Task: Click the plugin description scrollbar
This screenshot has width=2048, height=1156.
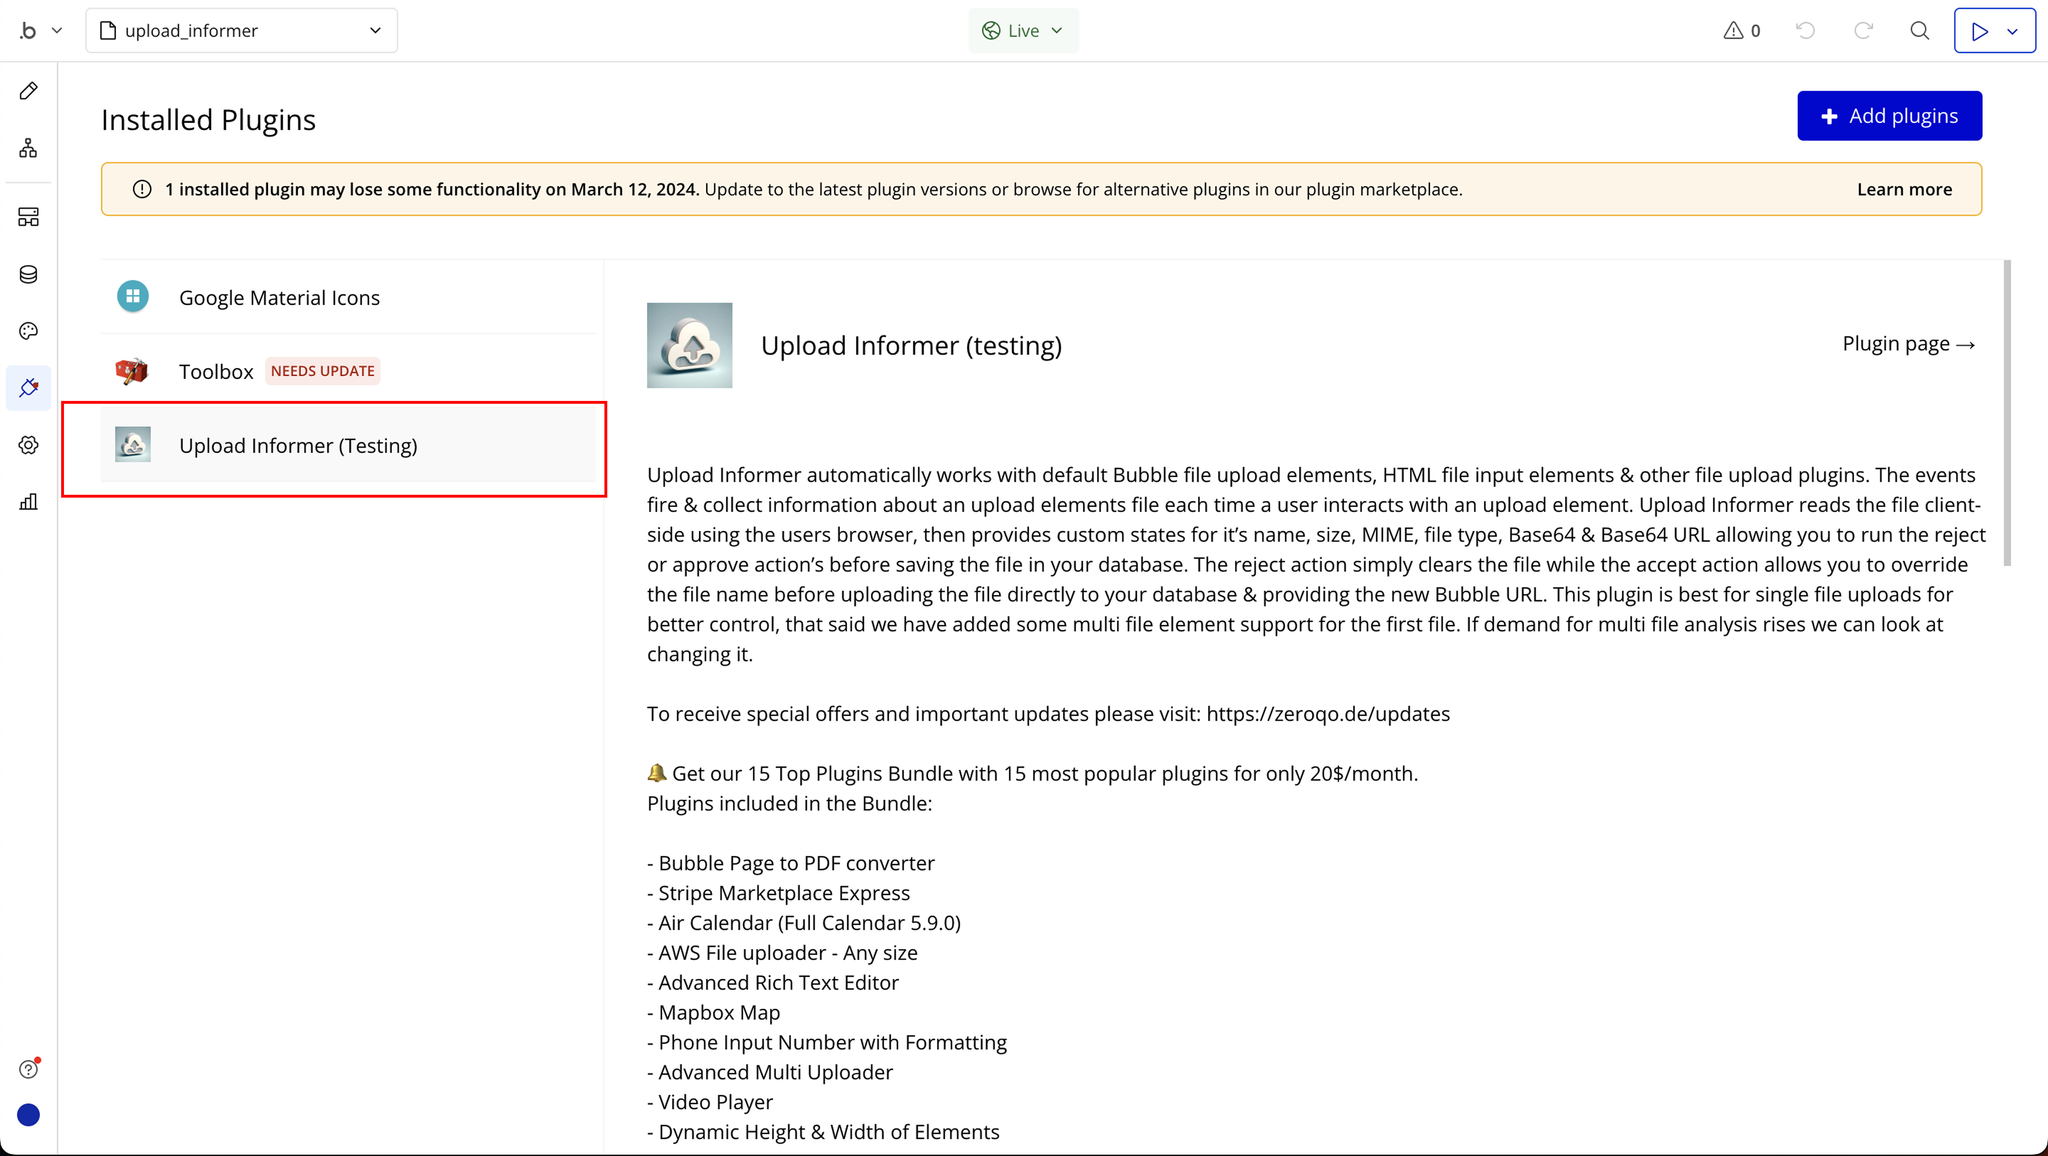Action: coord(2006,412)
